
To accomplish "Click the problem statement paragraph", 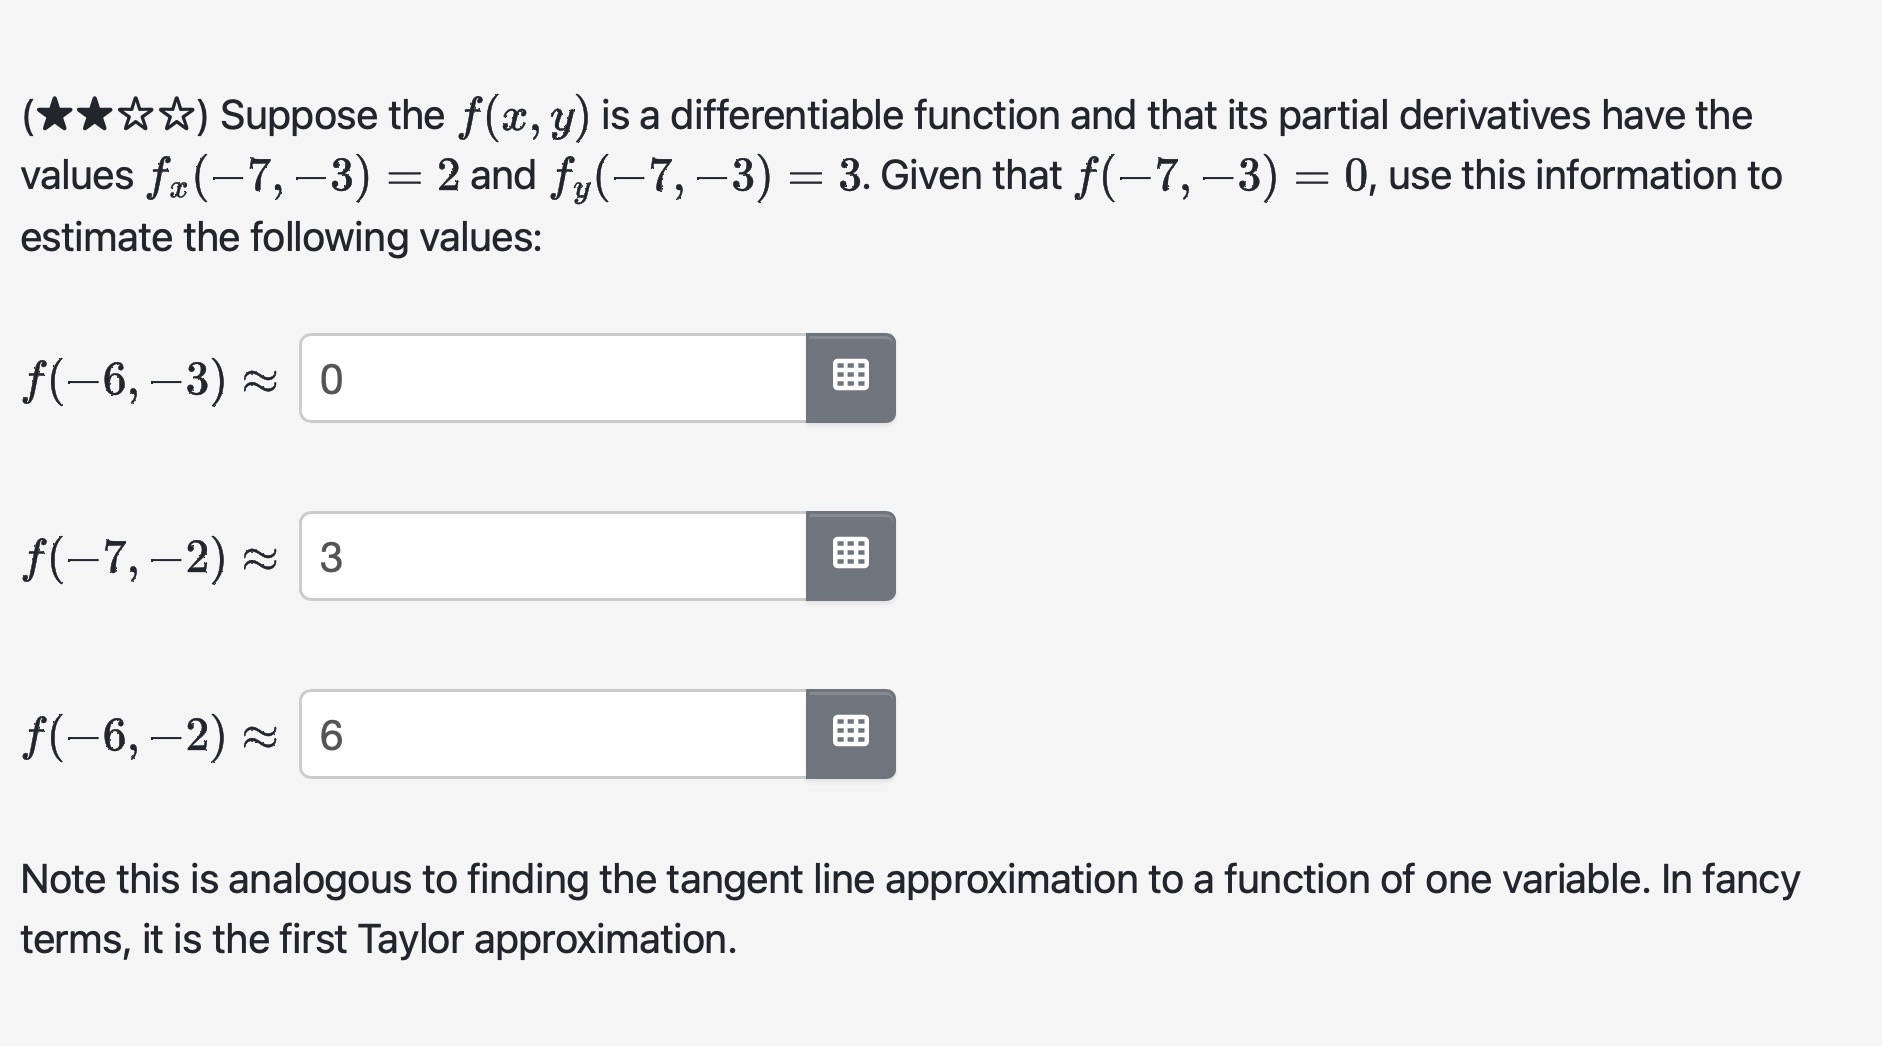I will (x=900, y=175).
